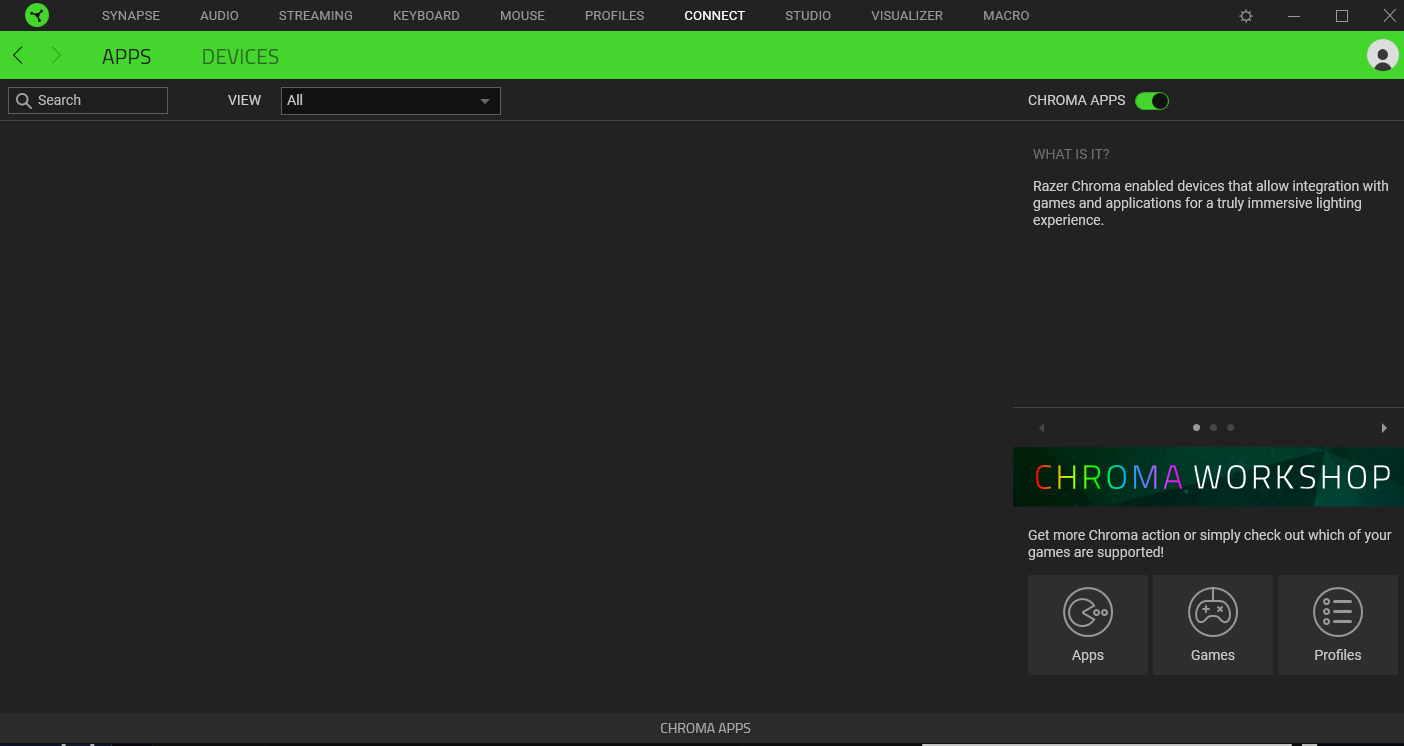1404x746 pixels.
Task: Switch to the Streaming tab
Action: point(316,16)
